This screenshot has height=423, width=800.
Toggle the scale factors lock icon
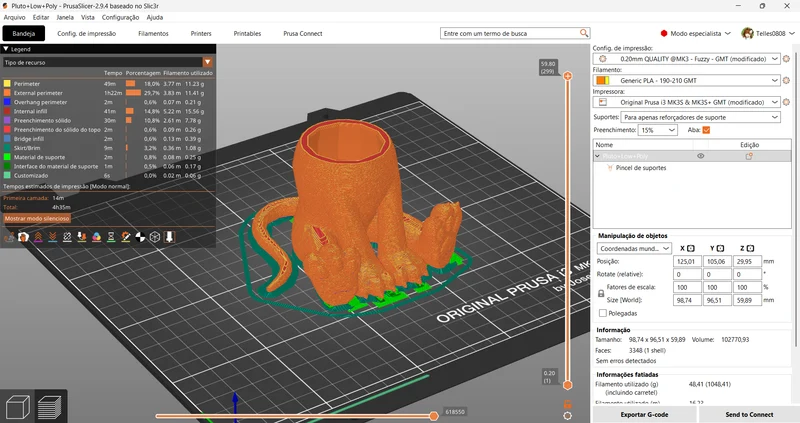pos(601,293)
